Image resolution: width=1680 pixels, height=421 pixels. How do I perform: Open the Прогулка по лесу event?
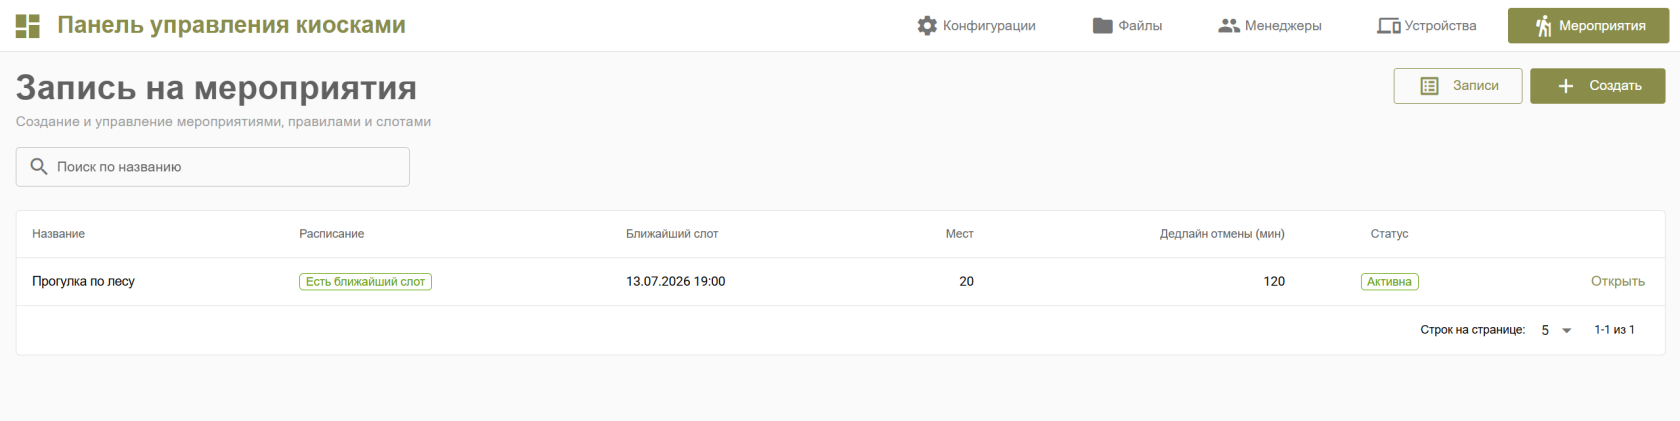pos(1617,281)
